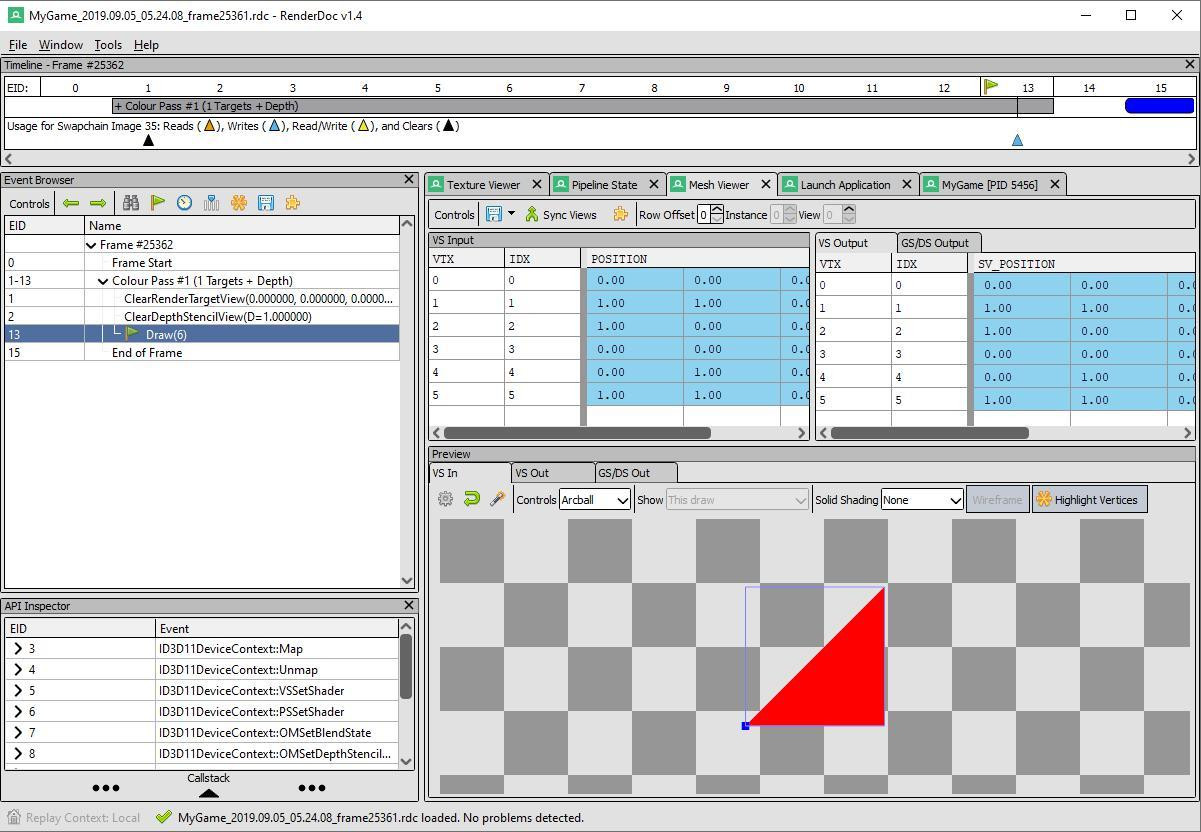Click the Row Offset input field
Viewport: 1201px width, 832px height.
(x=705, y=214)
